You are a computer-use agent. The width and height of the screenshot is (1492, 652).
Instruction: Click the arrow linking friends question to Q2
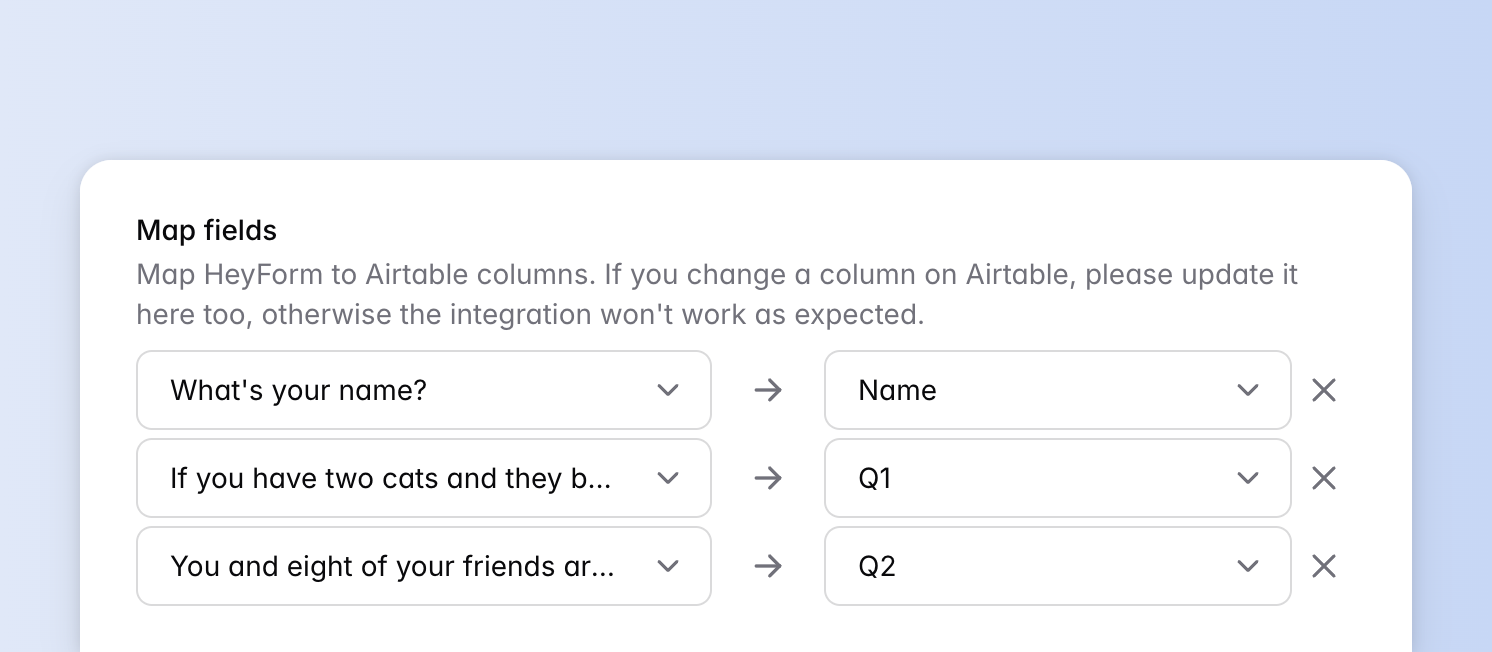768,566
